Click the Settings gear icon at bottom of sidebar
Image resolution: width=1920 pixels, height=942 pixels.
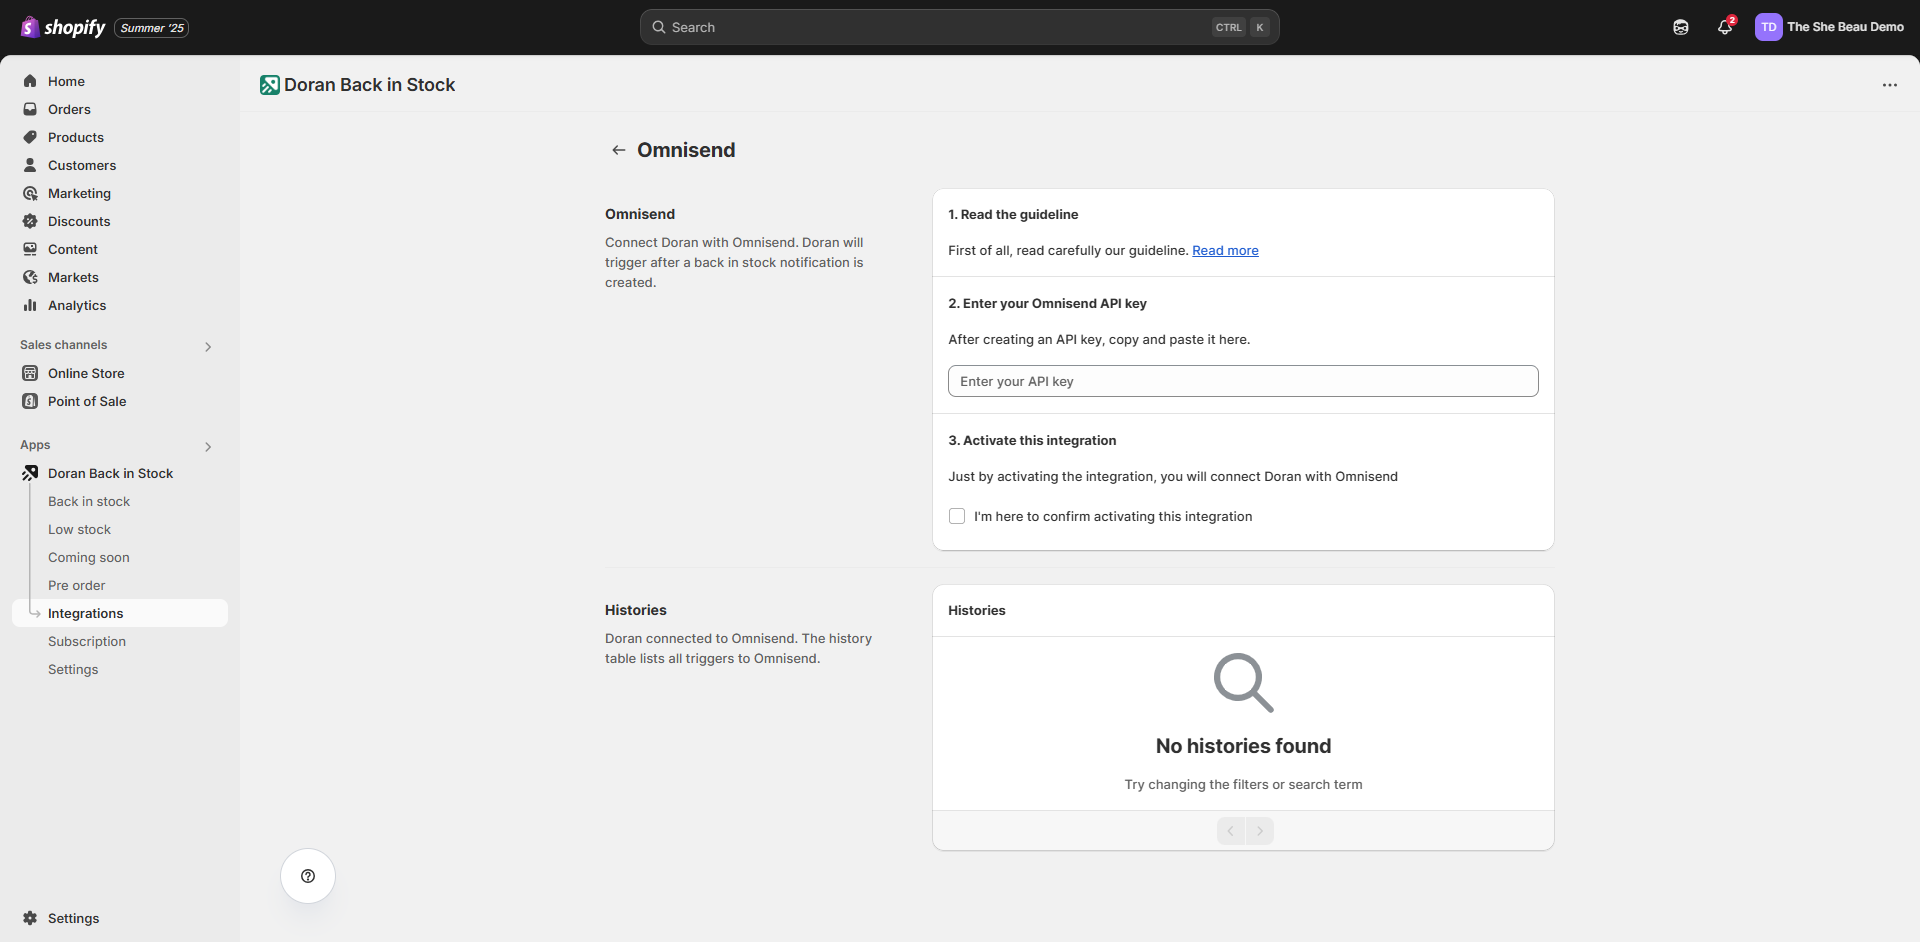[30, 918]
